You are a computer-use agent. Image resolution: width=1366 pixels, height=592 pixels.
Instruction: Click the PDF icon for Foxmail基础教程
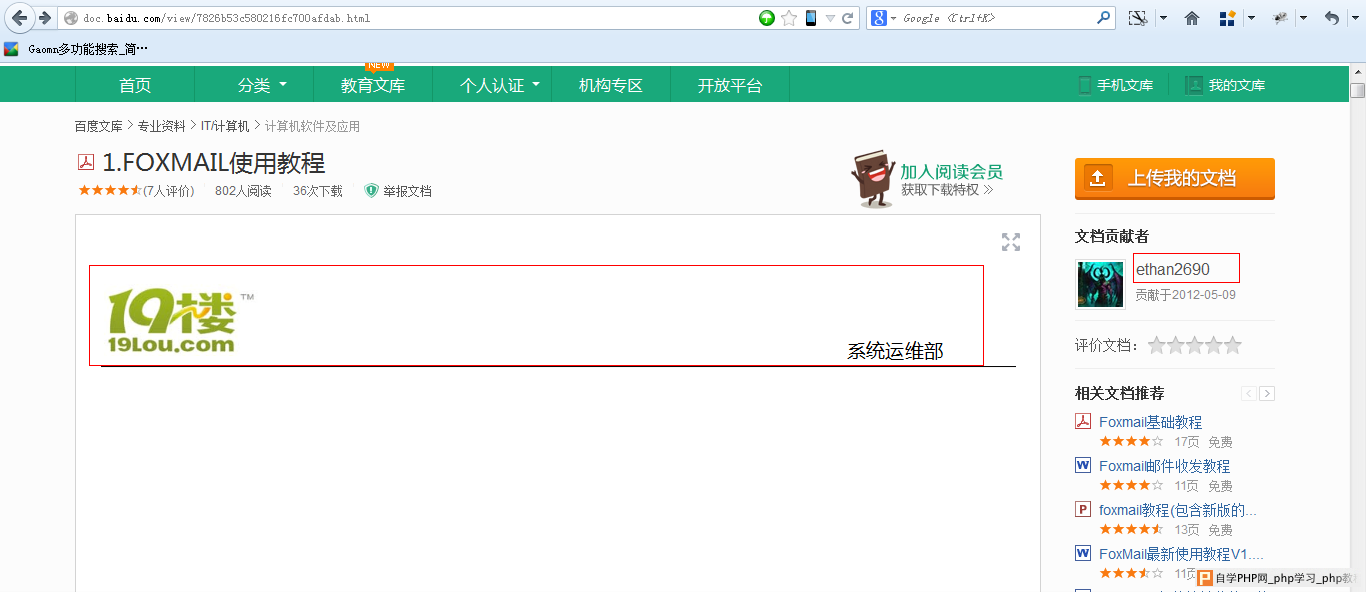pyautogui.click(x=1083, y=421)
